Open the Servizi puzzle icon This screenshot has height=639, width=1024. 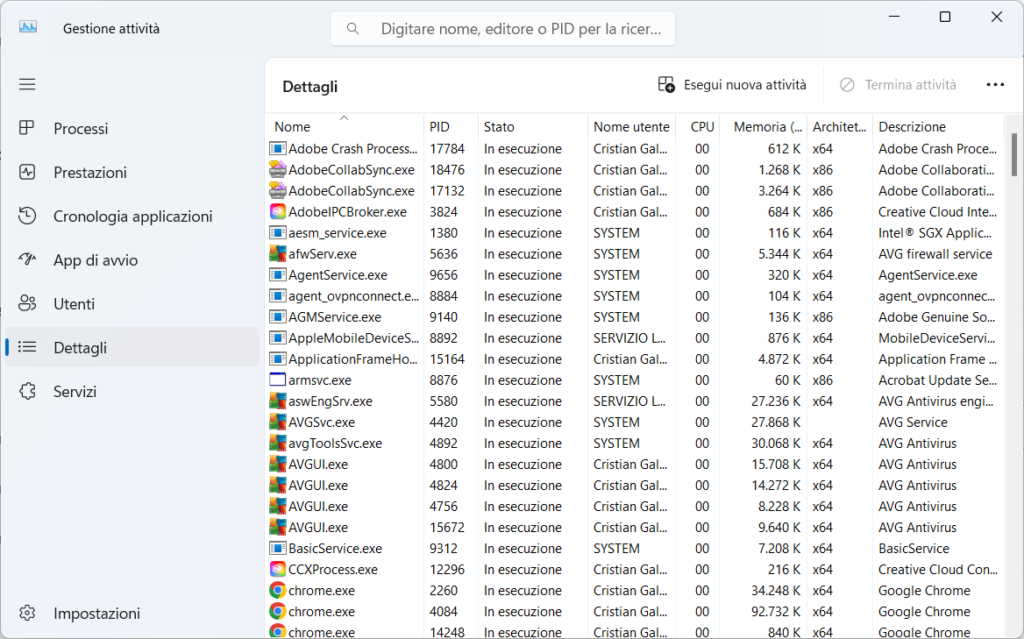(x=28, y=392)
